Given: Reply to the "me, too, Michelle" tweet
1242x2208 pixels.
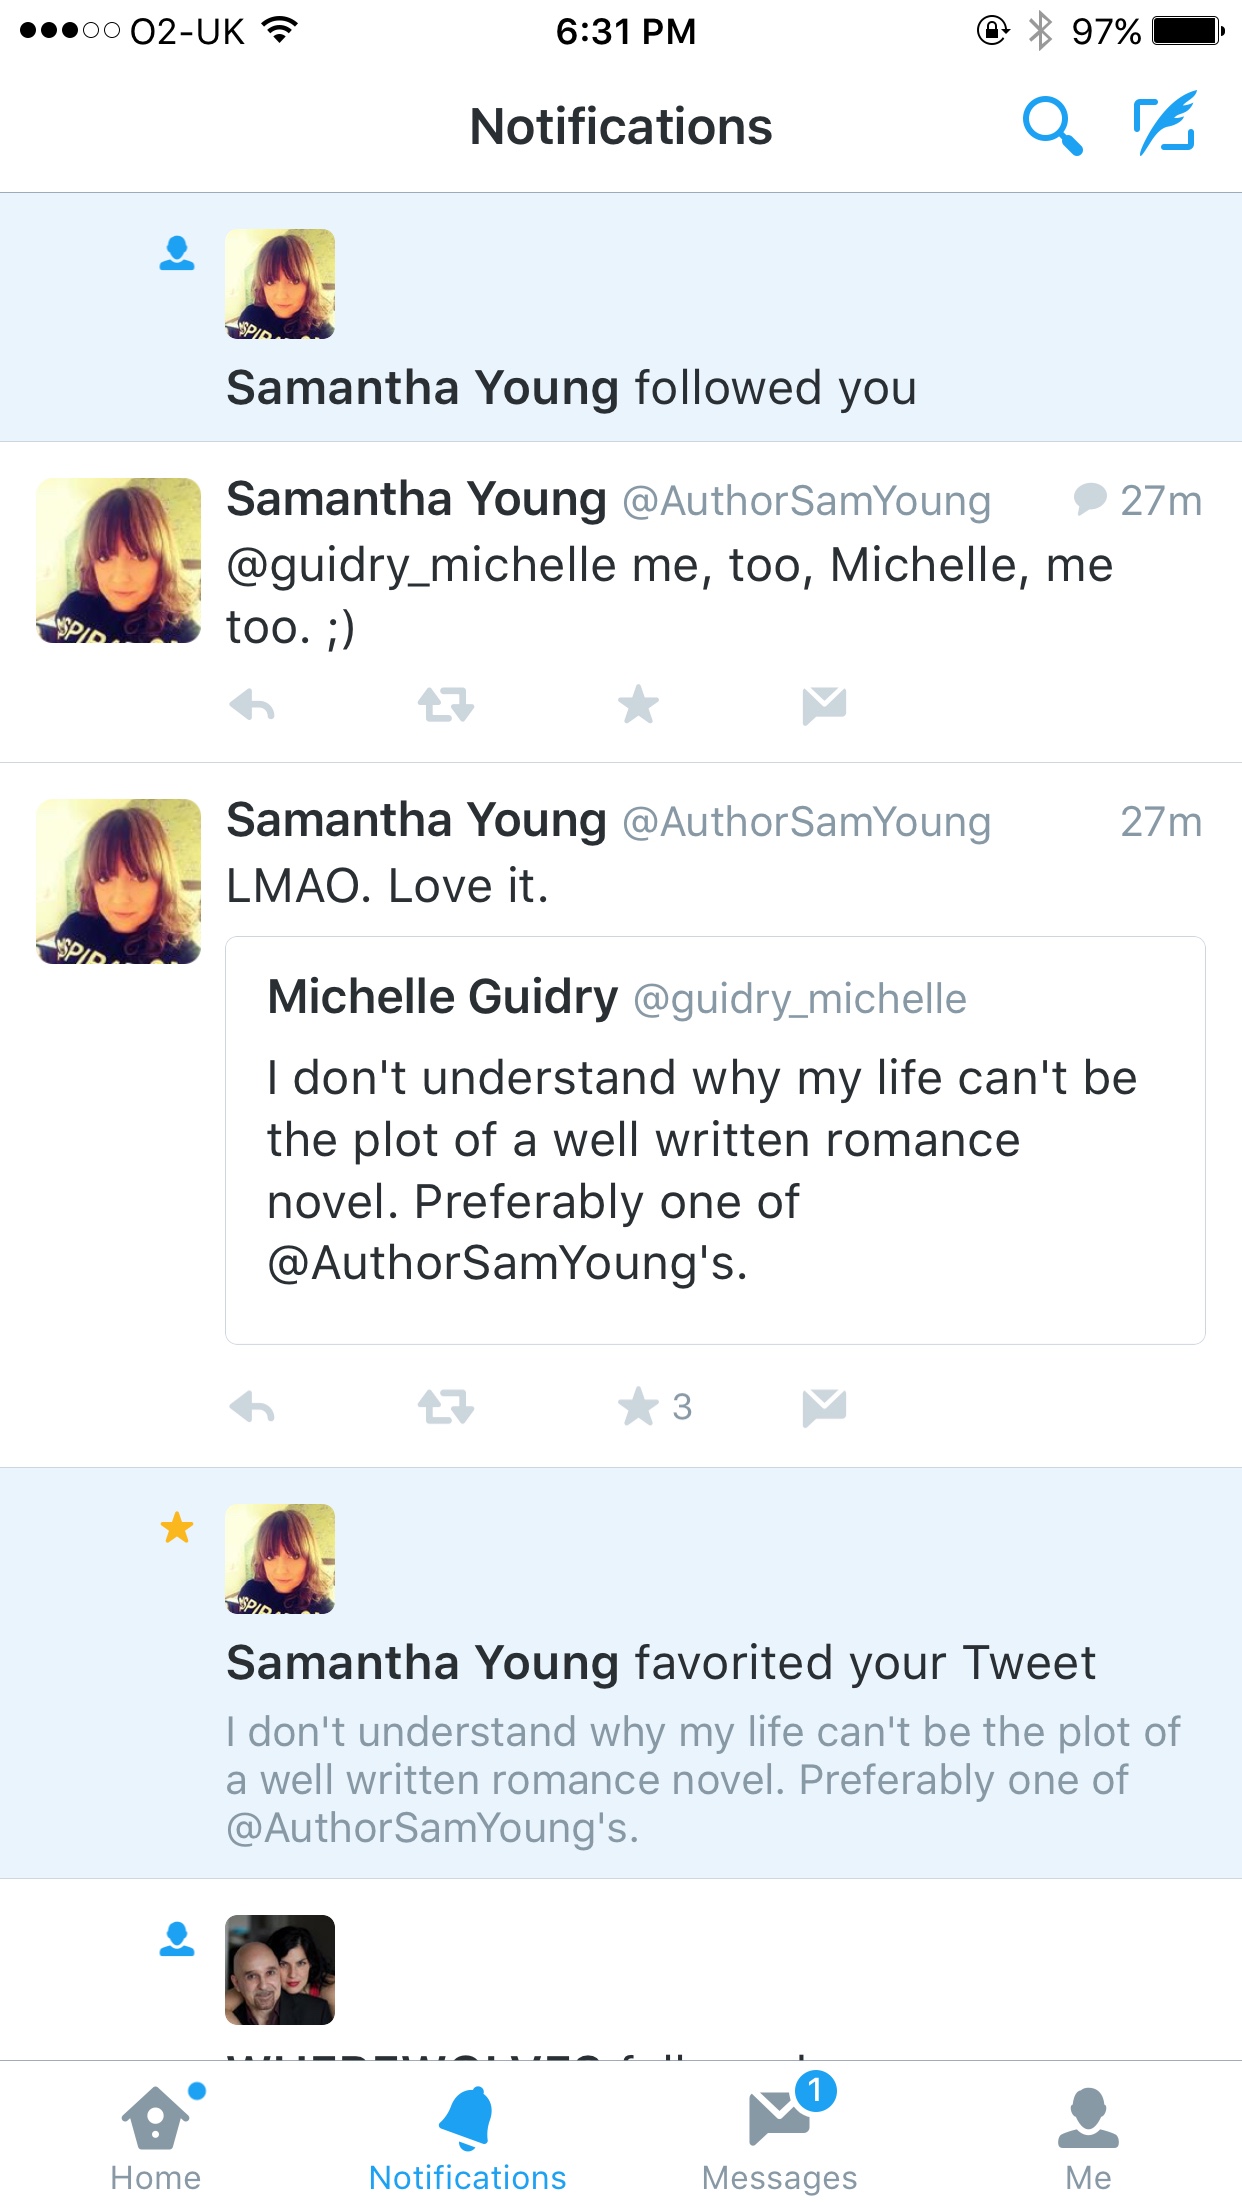Looking at the screenshot, I should click(252, 706).
